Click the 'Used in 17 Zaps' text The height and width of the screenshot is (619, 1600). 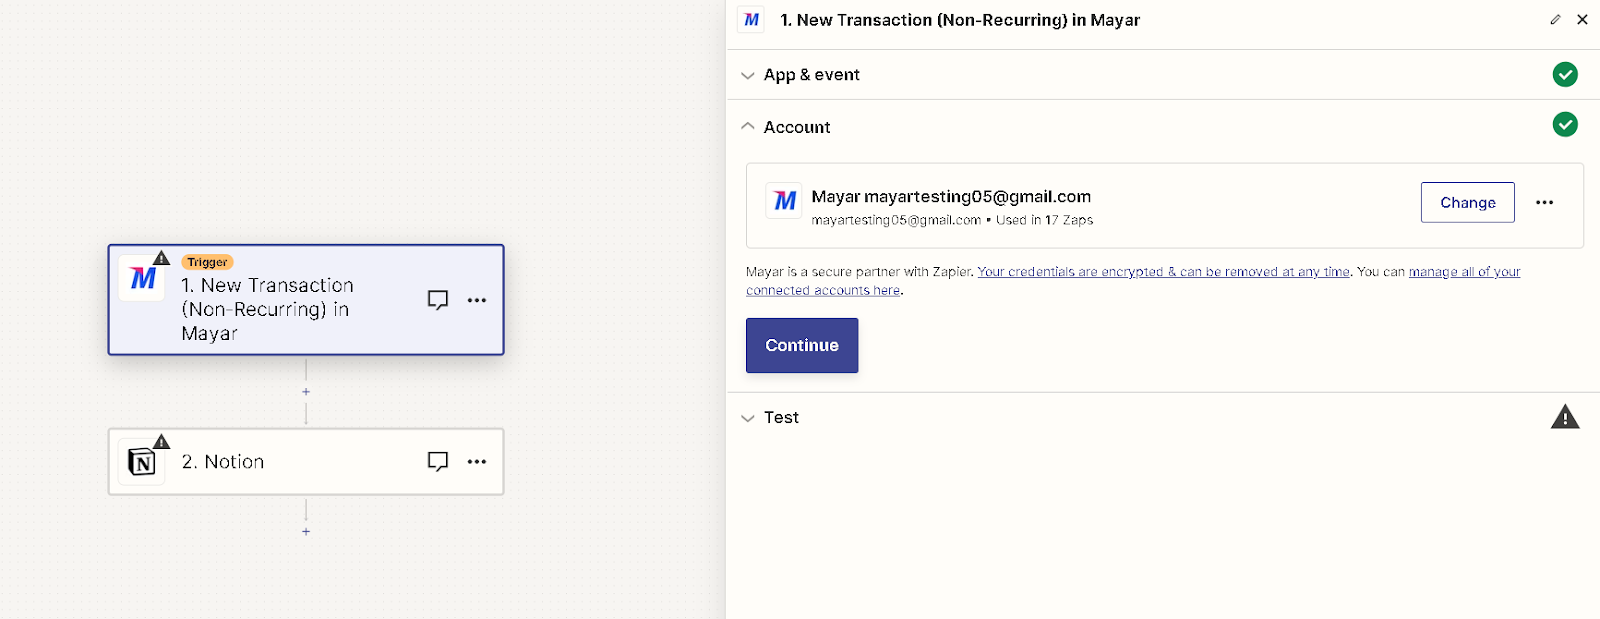pyautogui.click(x=1045, y=220)
